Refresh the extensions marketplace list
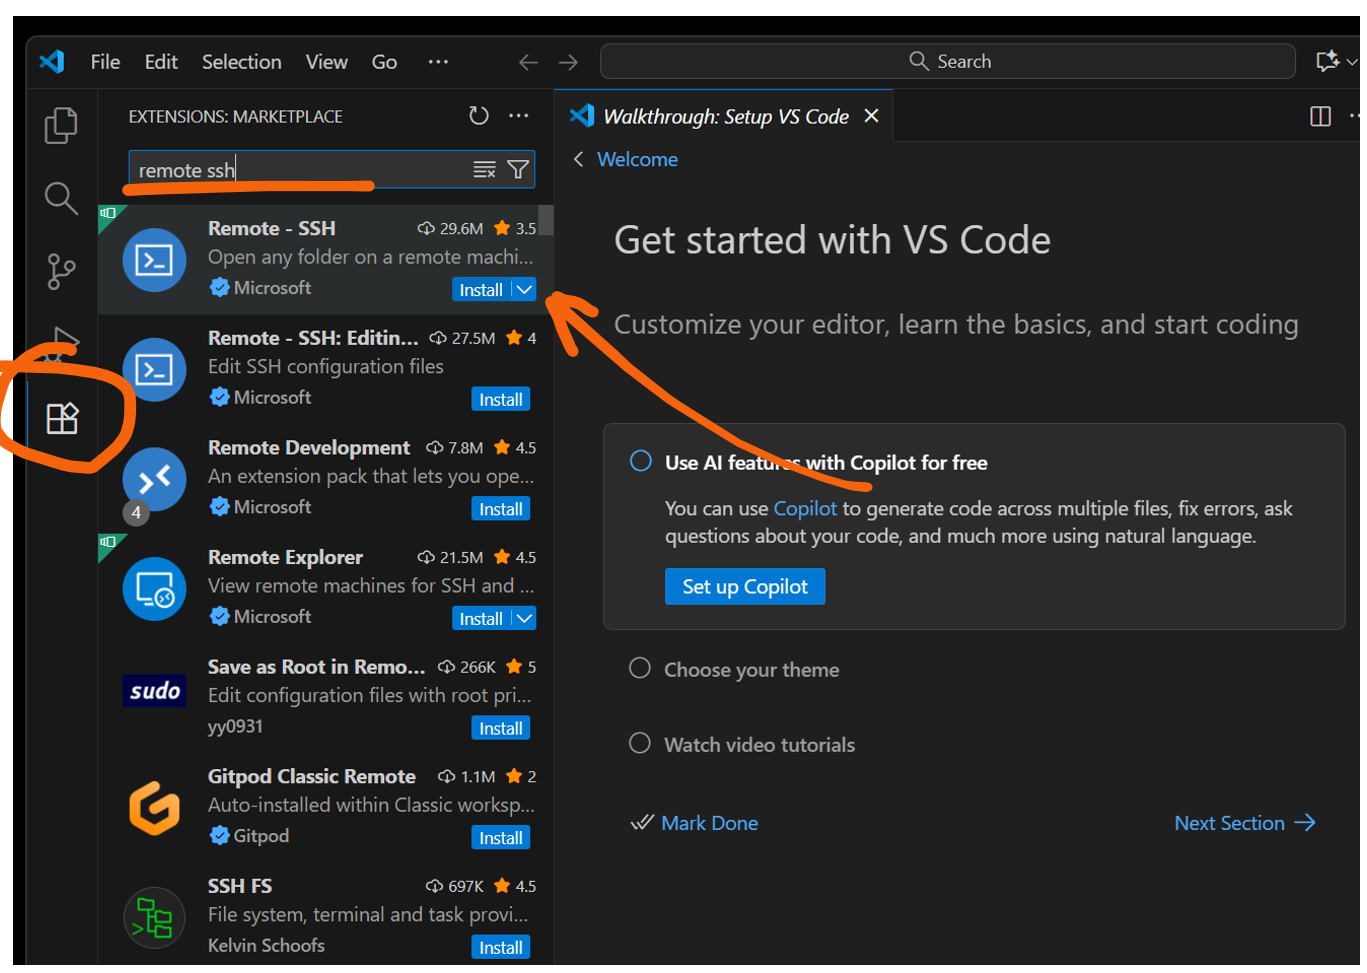This screenshot has width=1367, height=973. (479, 115)
